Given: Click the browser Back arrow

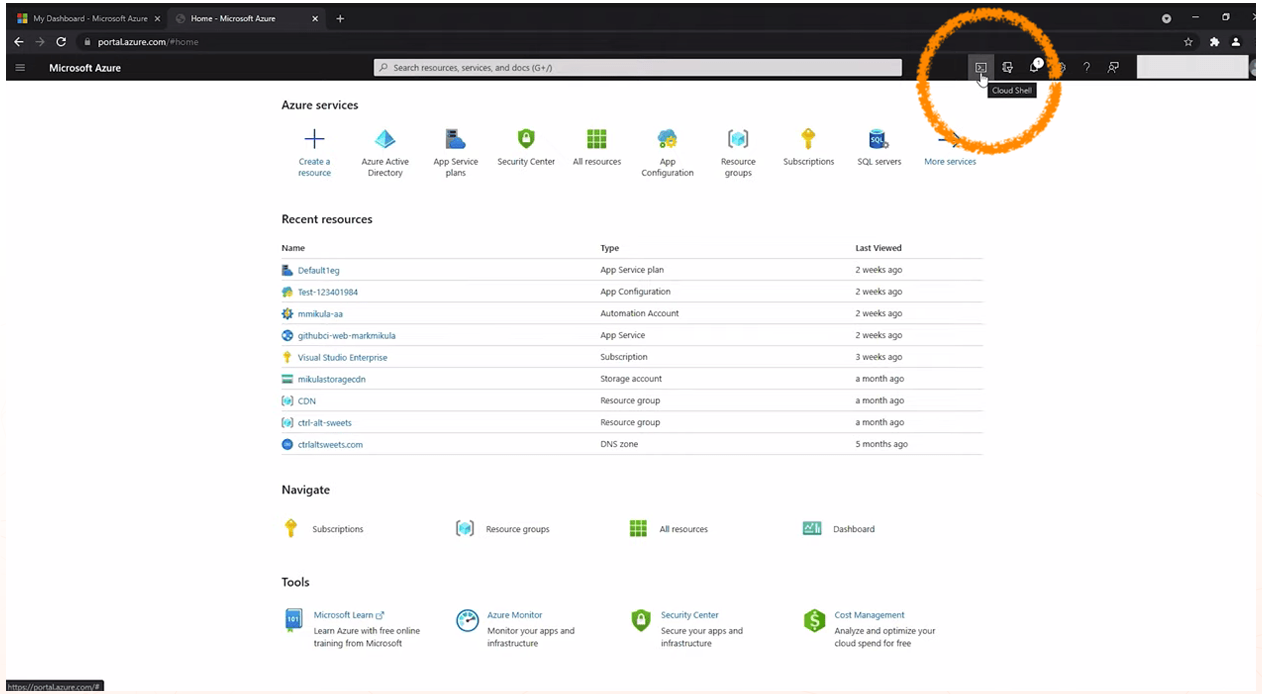Looking at the screenshot, I should coord(19,42).
